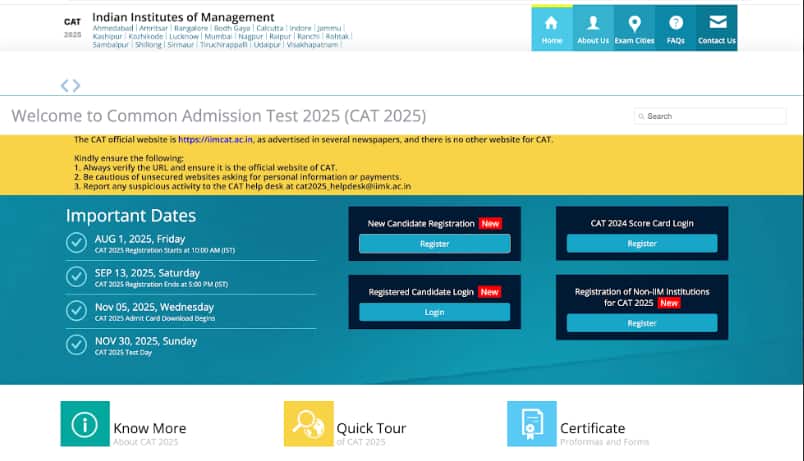Click the Udaipur institute link
The image size is (804, 461).
267,45
